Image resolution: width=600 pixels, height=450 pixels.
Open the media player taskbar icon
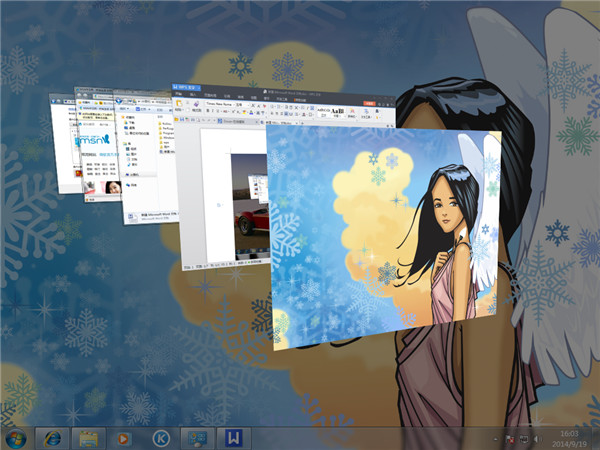point(123,438)
